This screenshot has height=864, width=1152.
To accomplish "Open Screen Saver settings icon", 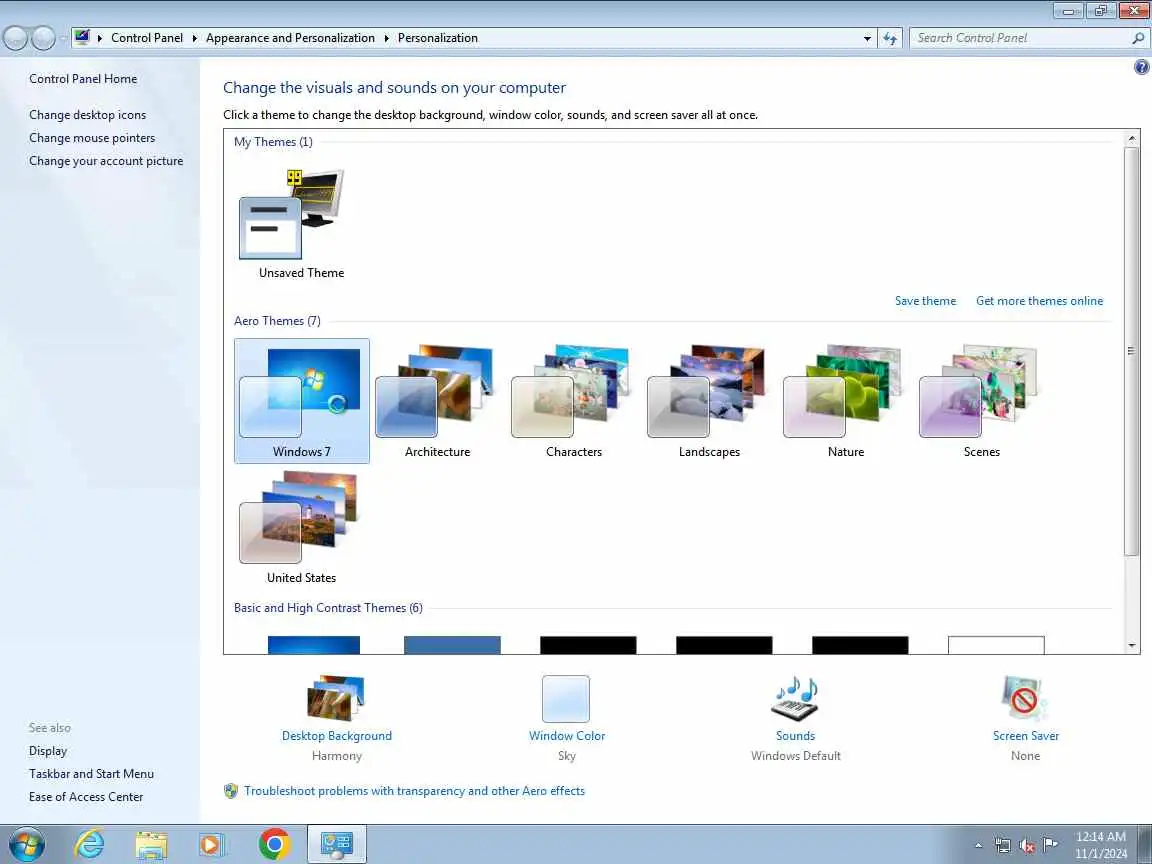I will (1025, 699).
